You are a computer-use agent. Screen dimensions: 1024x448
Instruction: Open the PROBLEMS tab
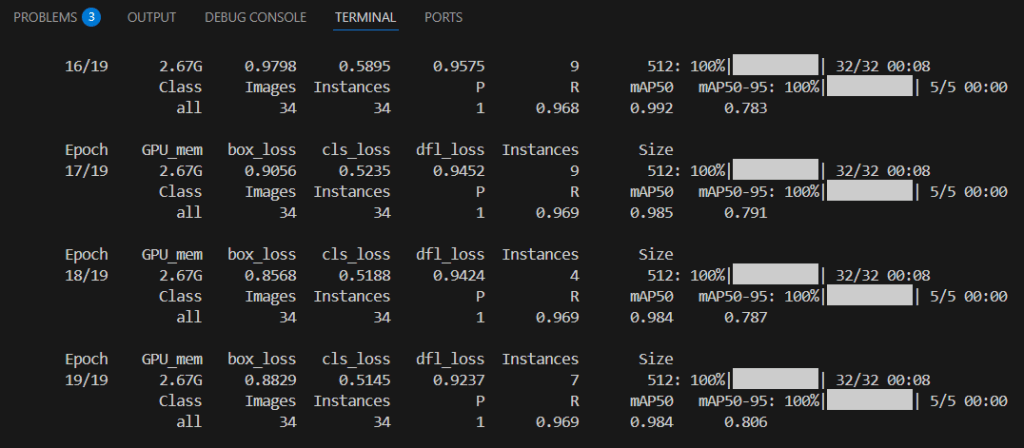pyautogui.click(x=46, y=17)
